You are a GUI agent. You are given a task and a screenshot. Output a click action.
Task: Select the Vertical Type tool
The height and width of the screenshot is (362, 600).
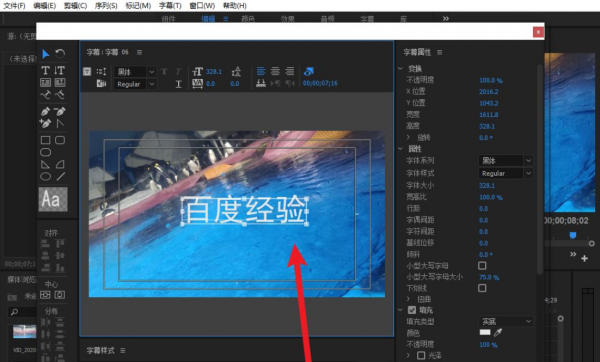[60, 70]
